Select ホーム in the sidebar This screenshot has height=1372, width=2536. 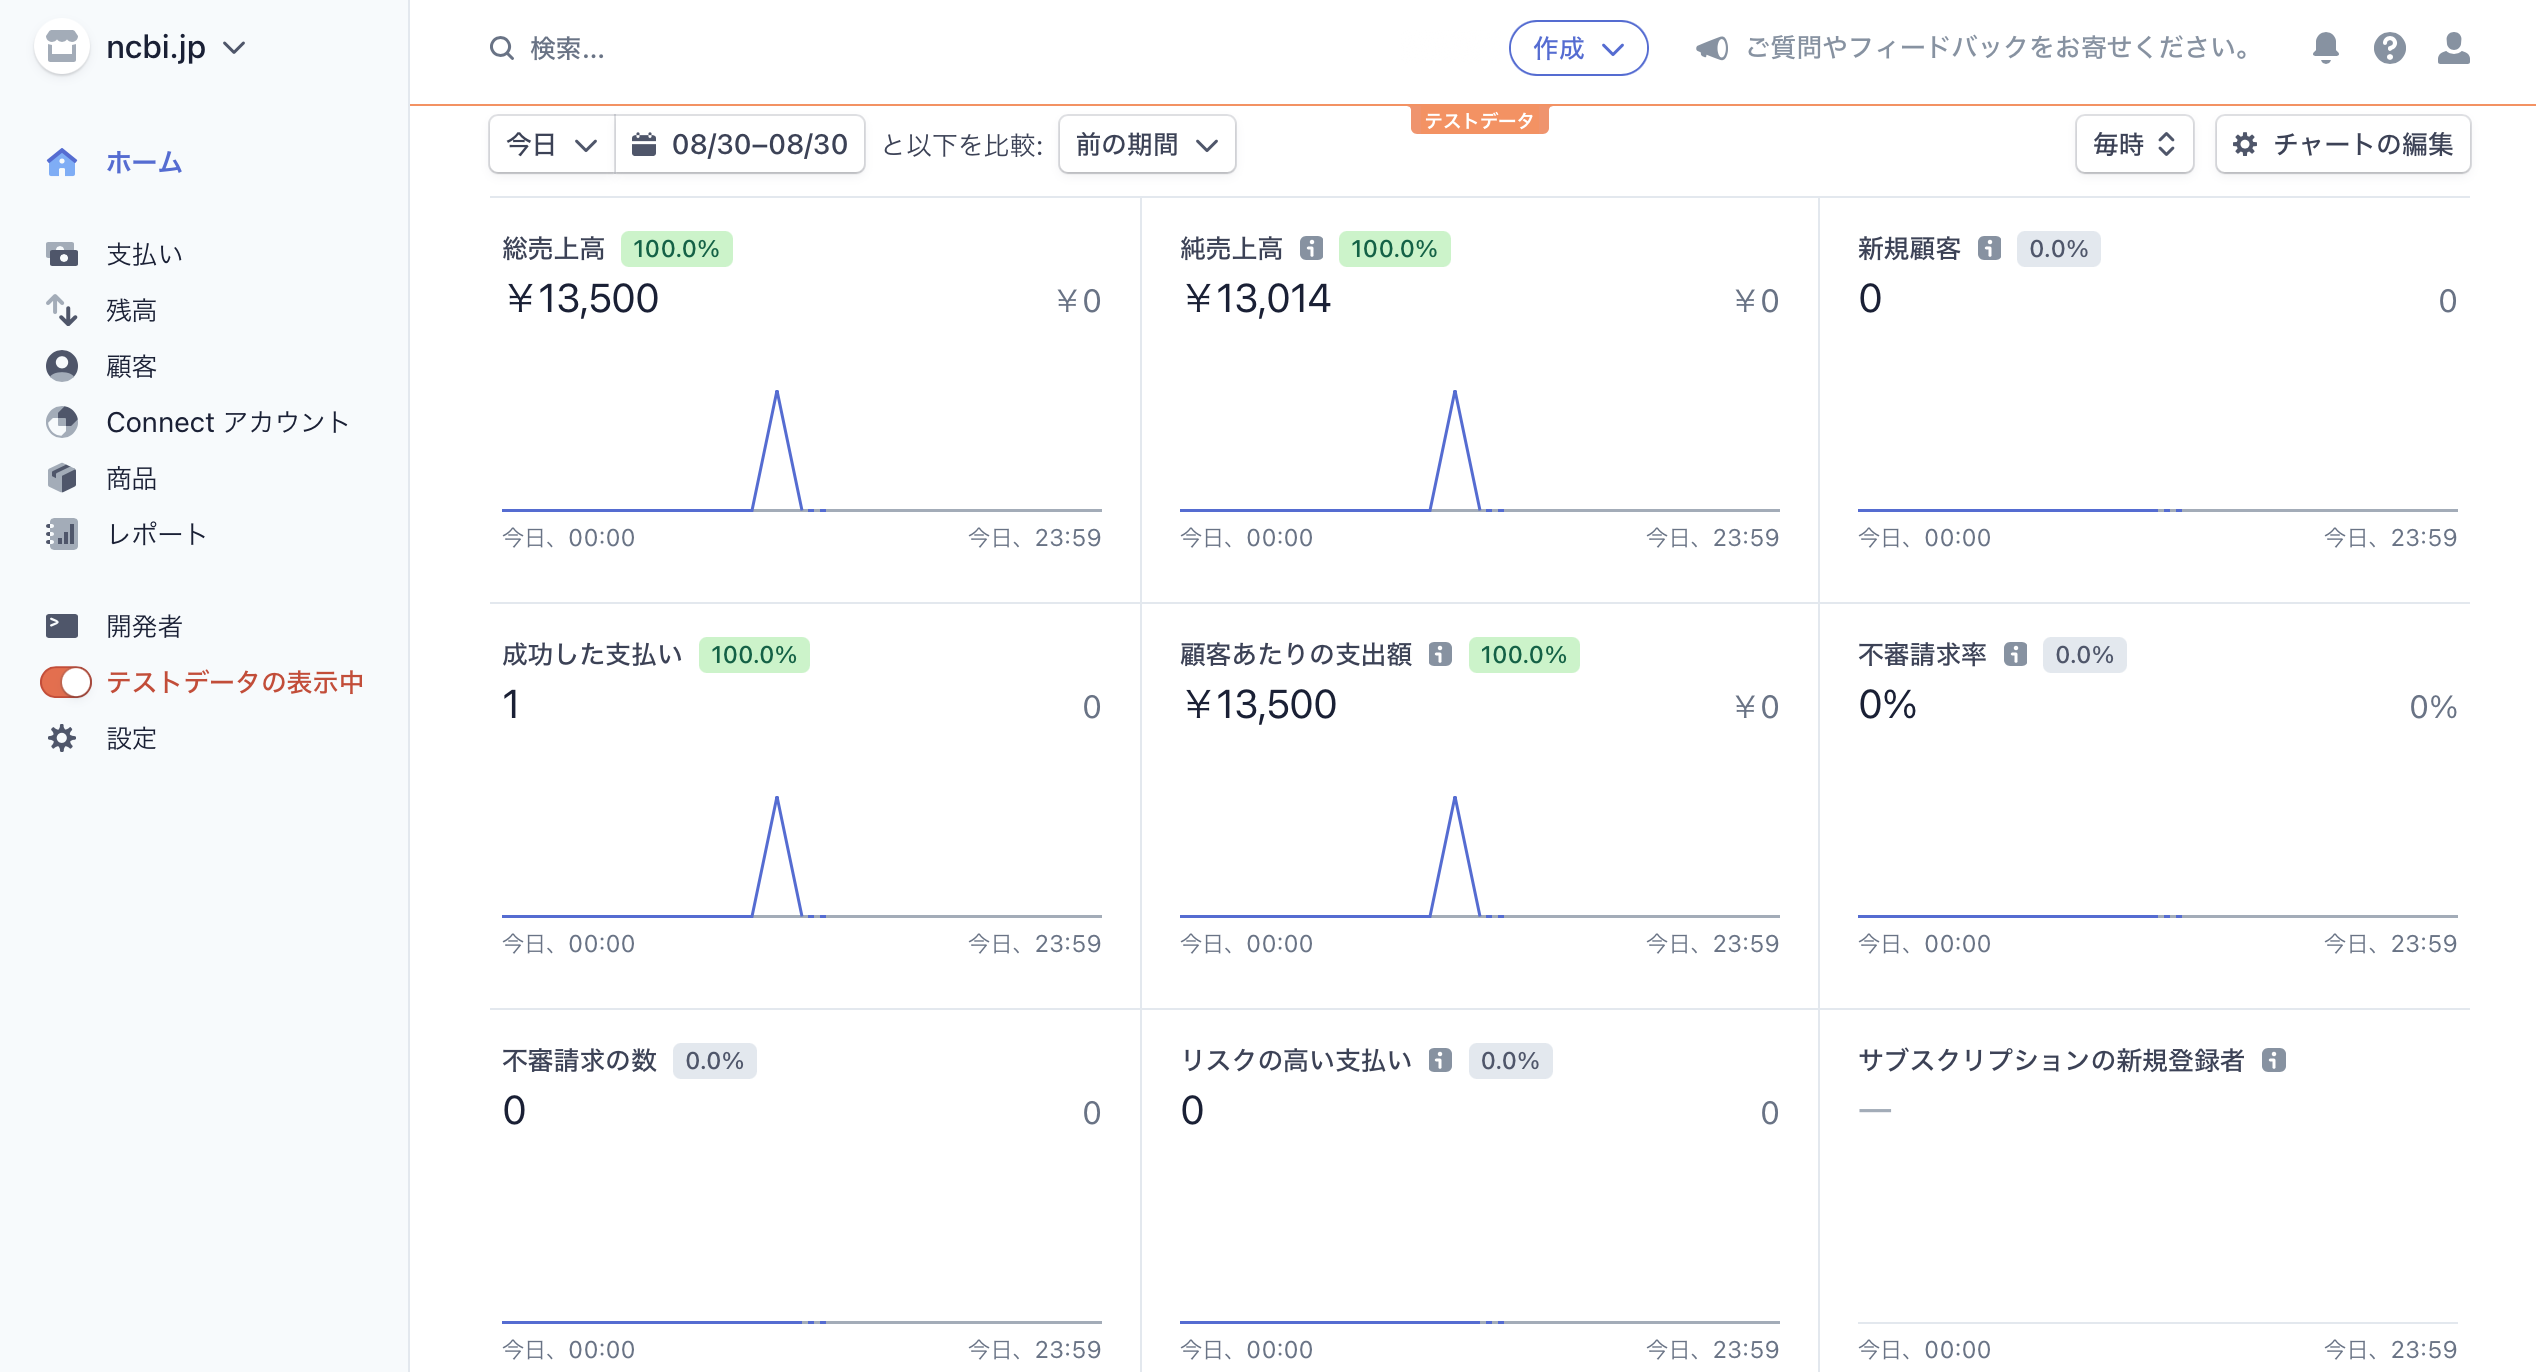coord(142,162)
